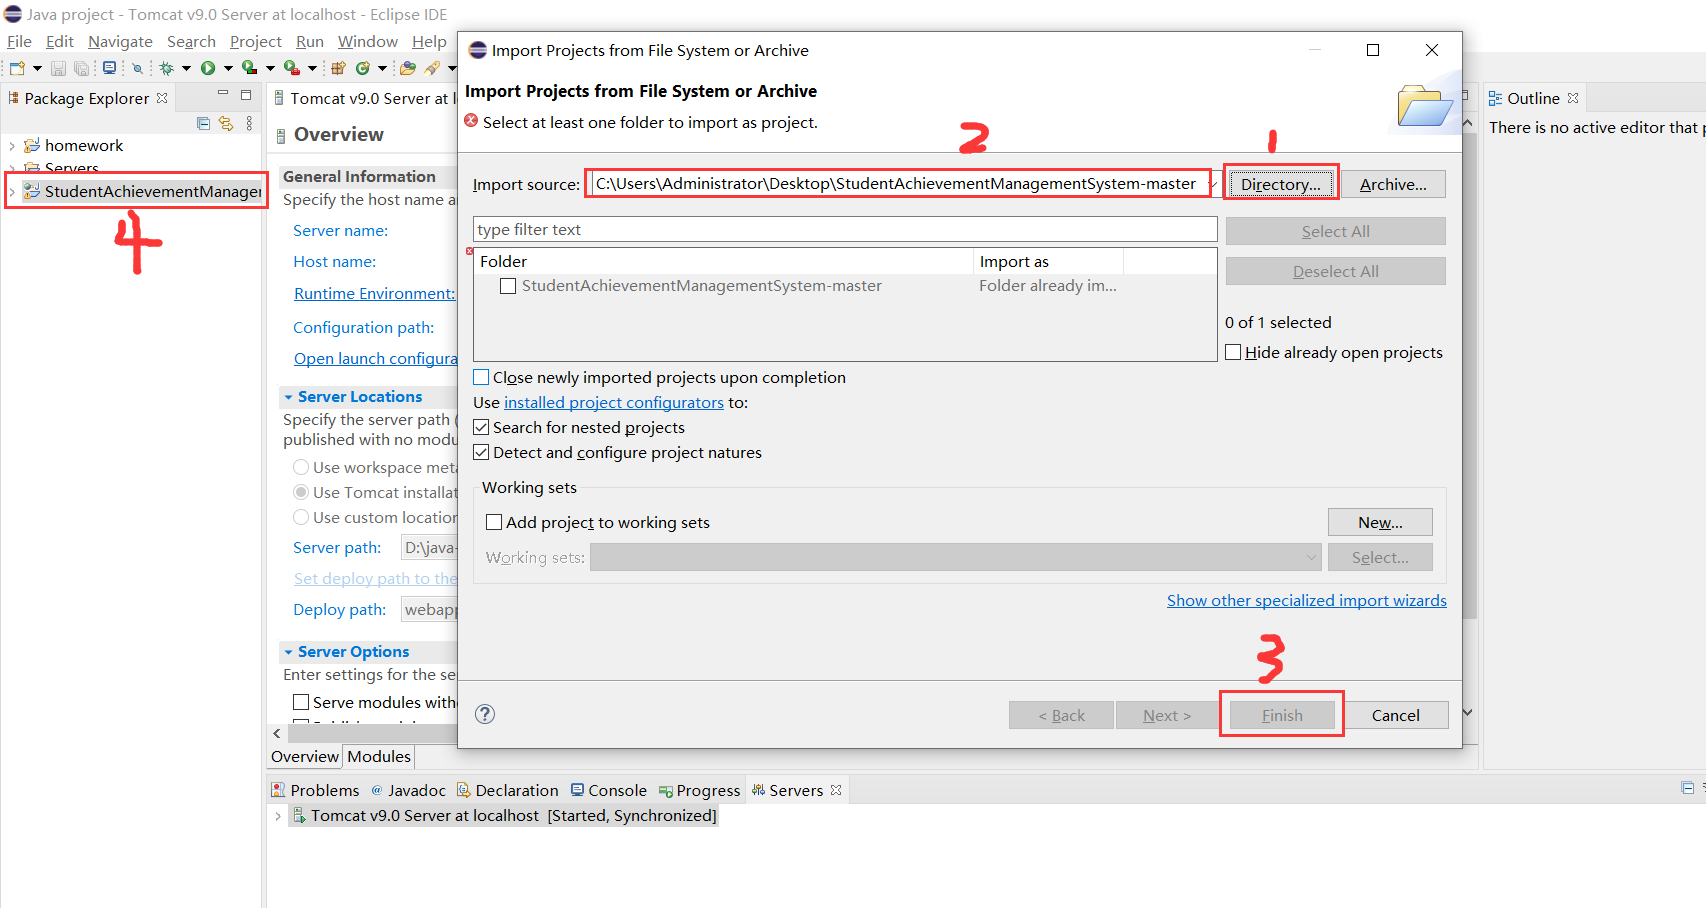Close the Outline view tab X
The image size is (1706, 908).
coord(1573,98)
